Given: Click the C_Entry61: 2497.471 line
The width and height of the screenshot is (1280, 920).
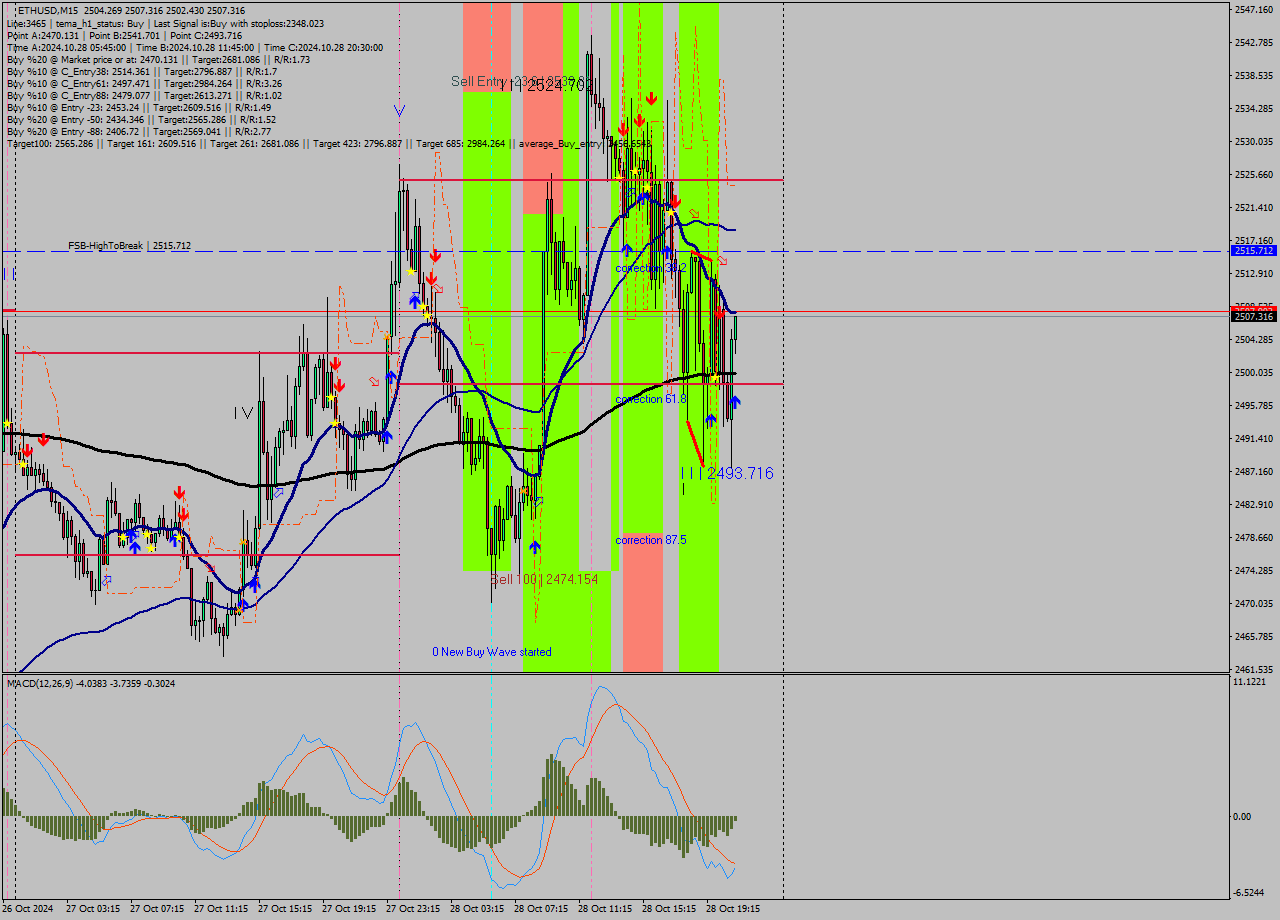Looking at the screenshot, I should coord(145,83).
